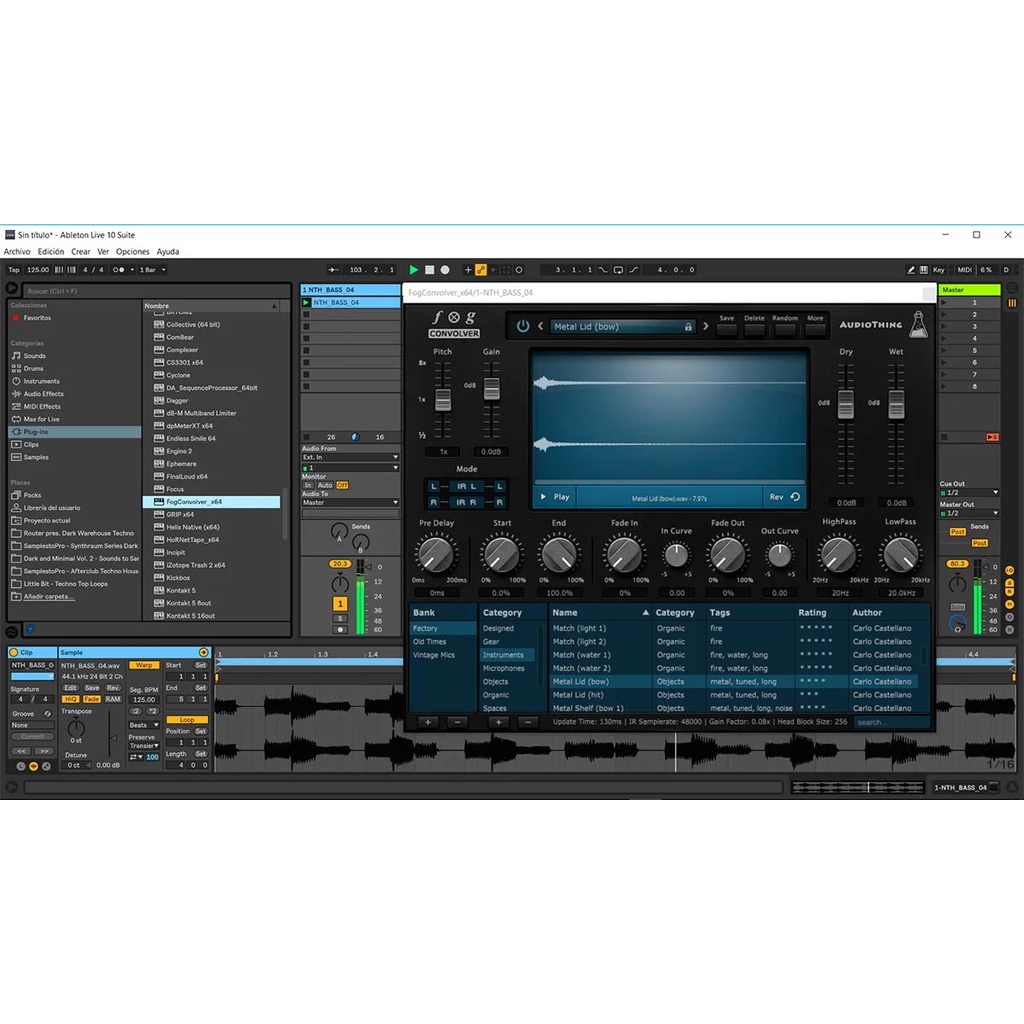Open the Groove None dropdown
This screenshot has height=1024, width=1024.
31,725
